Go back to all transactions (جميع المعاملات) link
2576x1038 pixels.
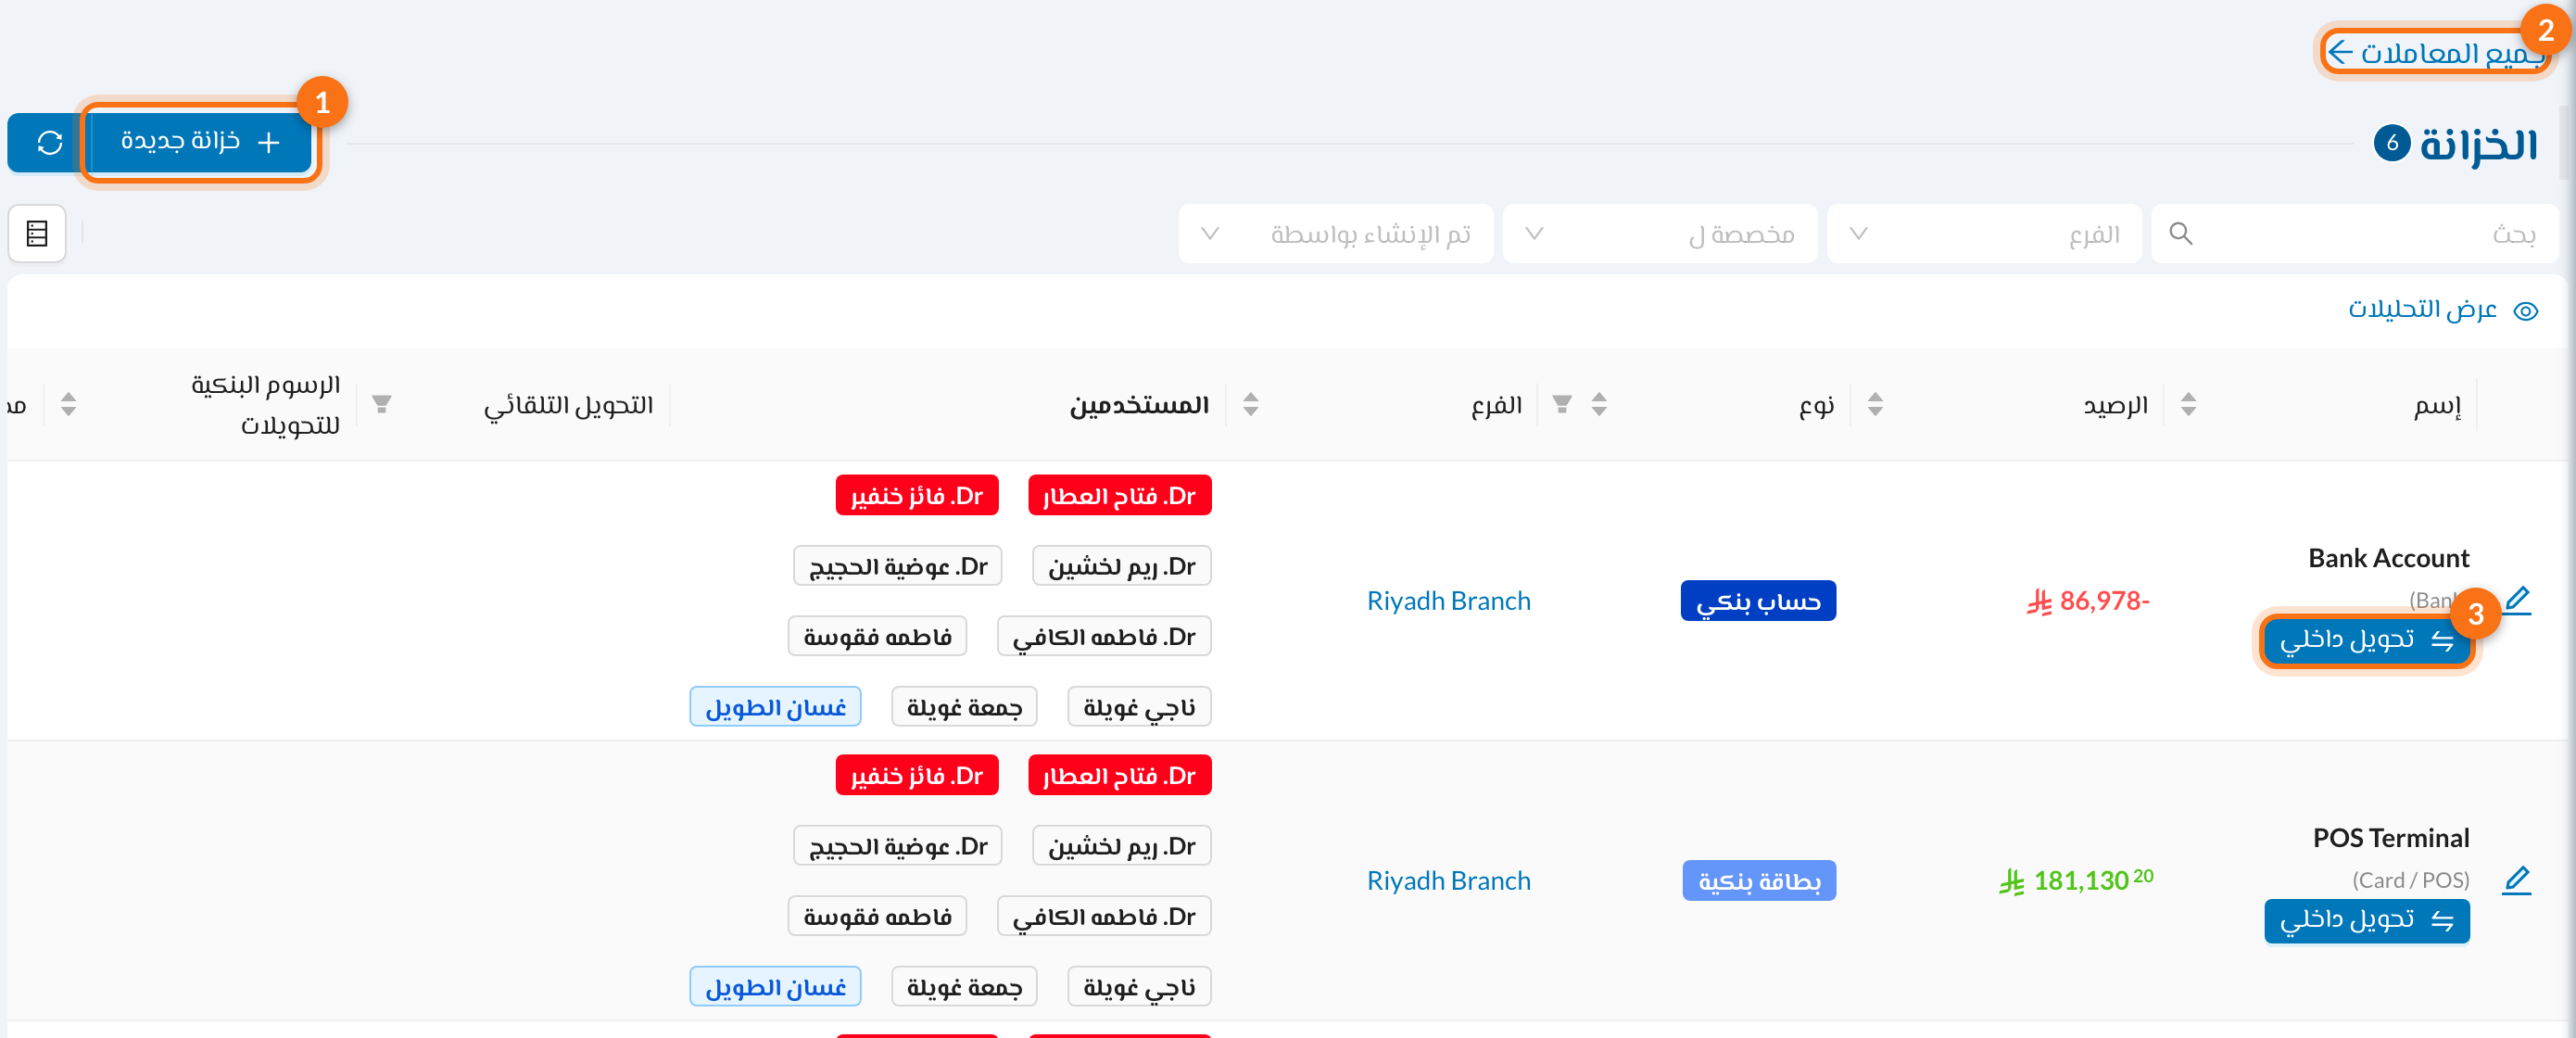pyautogui.click(x=2436, y=52)
